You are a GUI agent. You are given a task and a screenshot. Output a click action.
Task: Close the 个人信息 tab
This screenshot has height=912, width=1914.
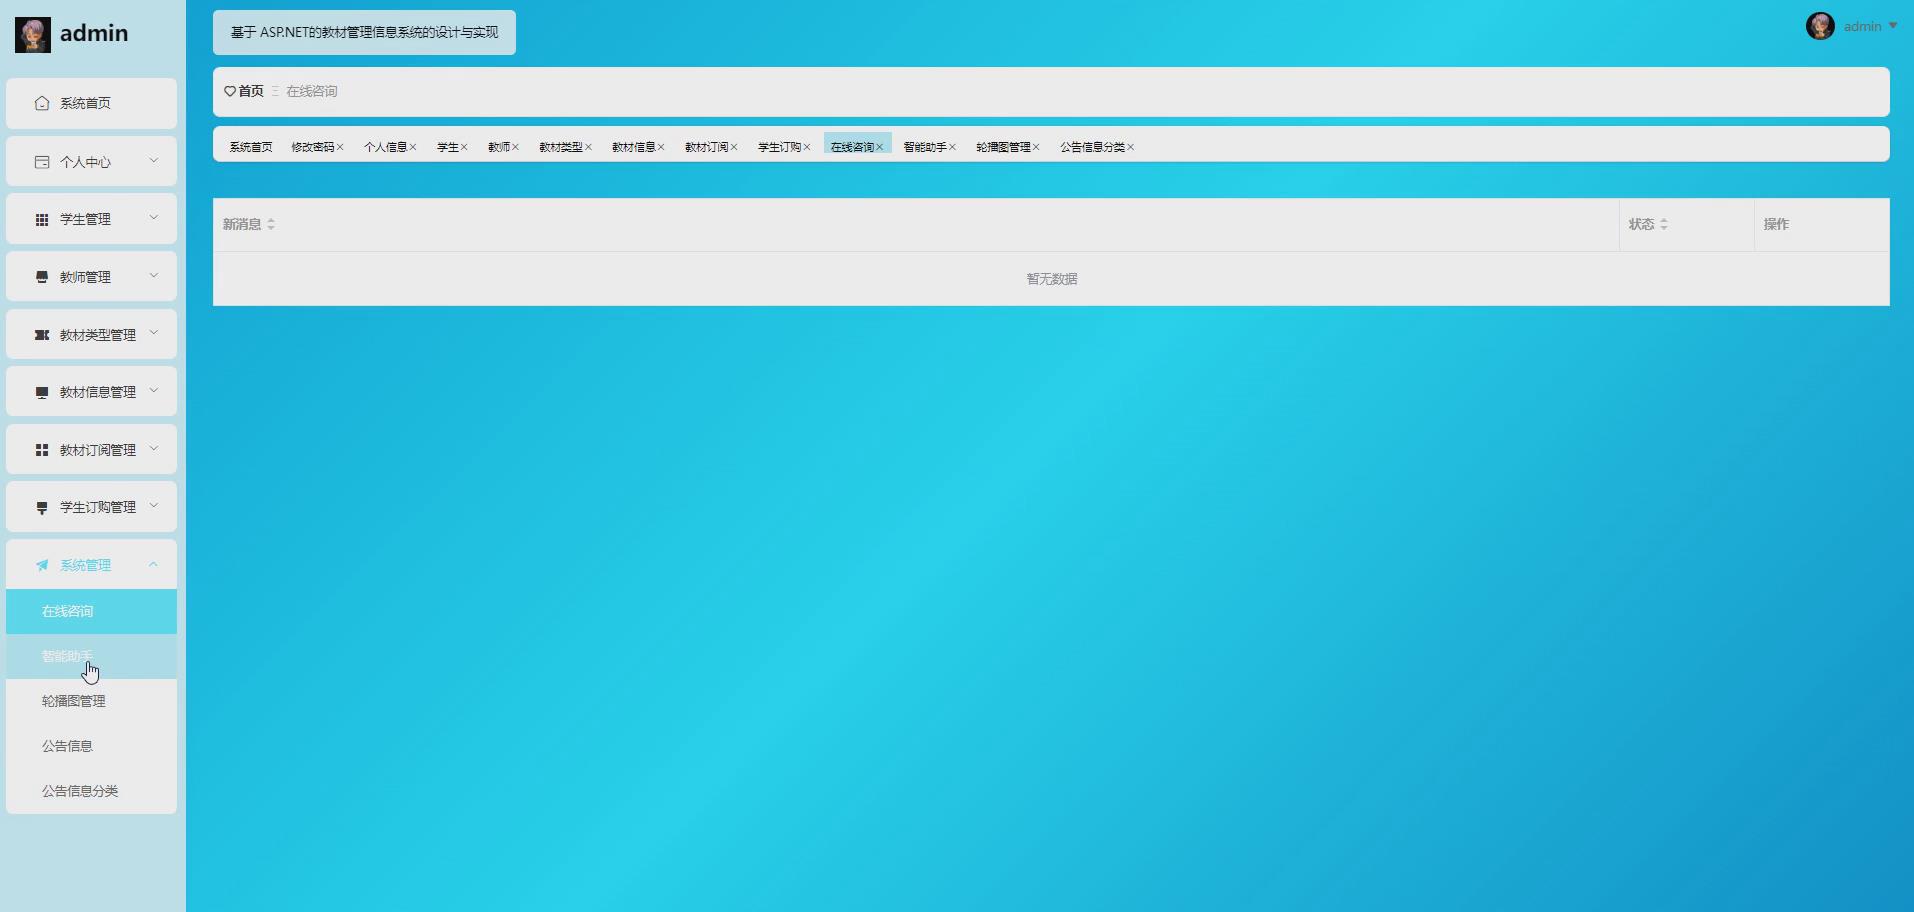pos(413,147)
